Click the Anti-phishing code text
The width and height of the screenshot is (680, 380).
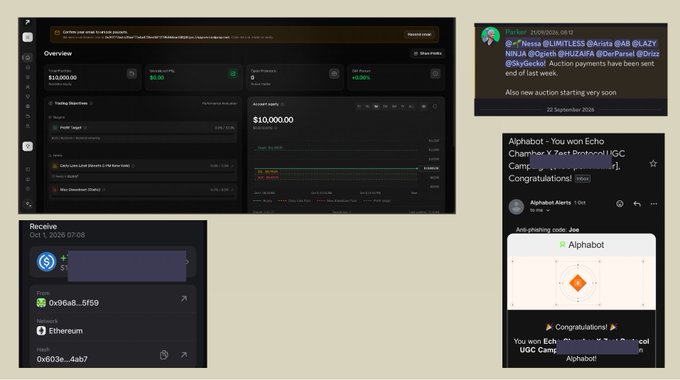[x=547, y=229]
